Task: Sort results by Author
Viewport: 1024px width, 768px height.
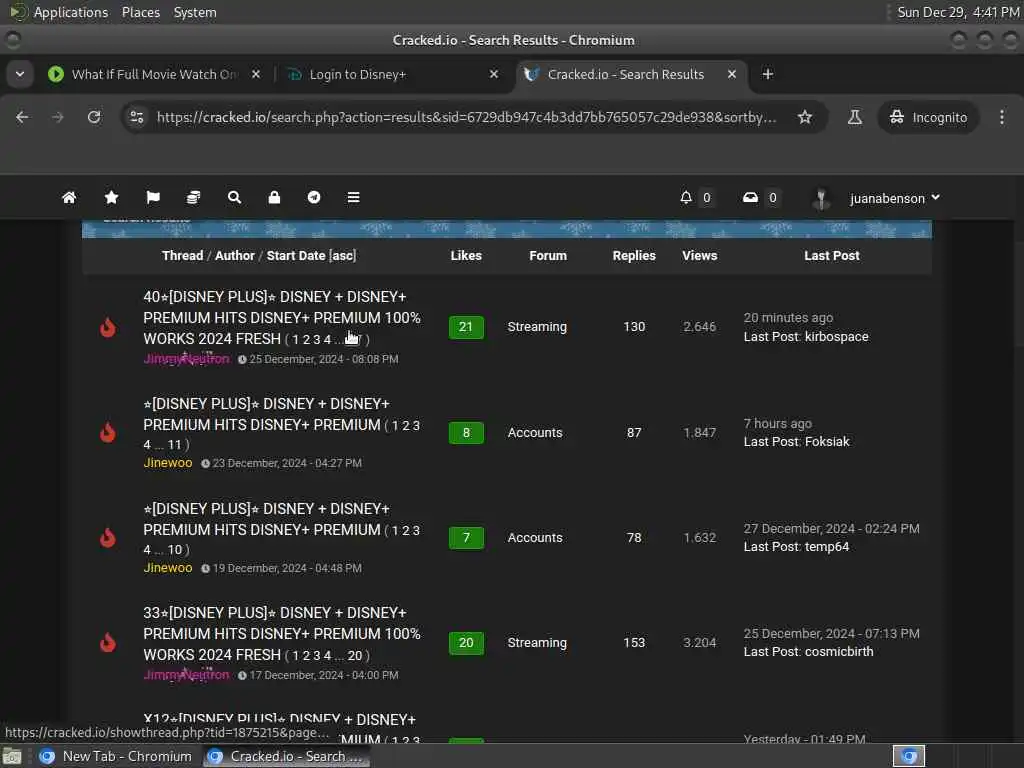Action: point(234,255)
